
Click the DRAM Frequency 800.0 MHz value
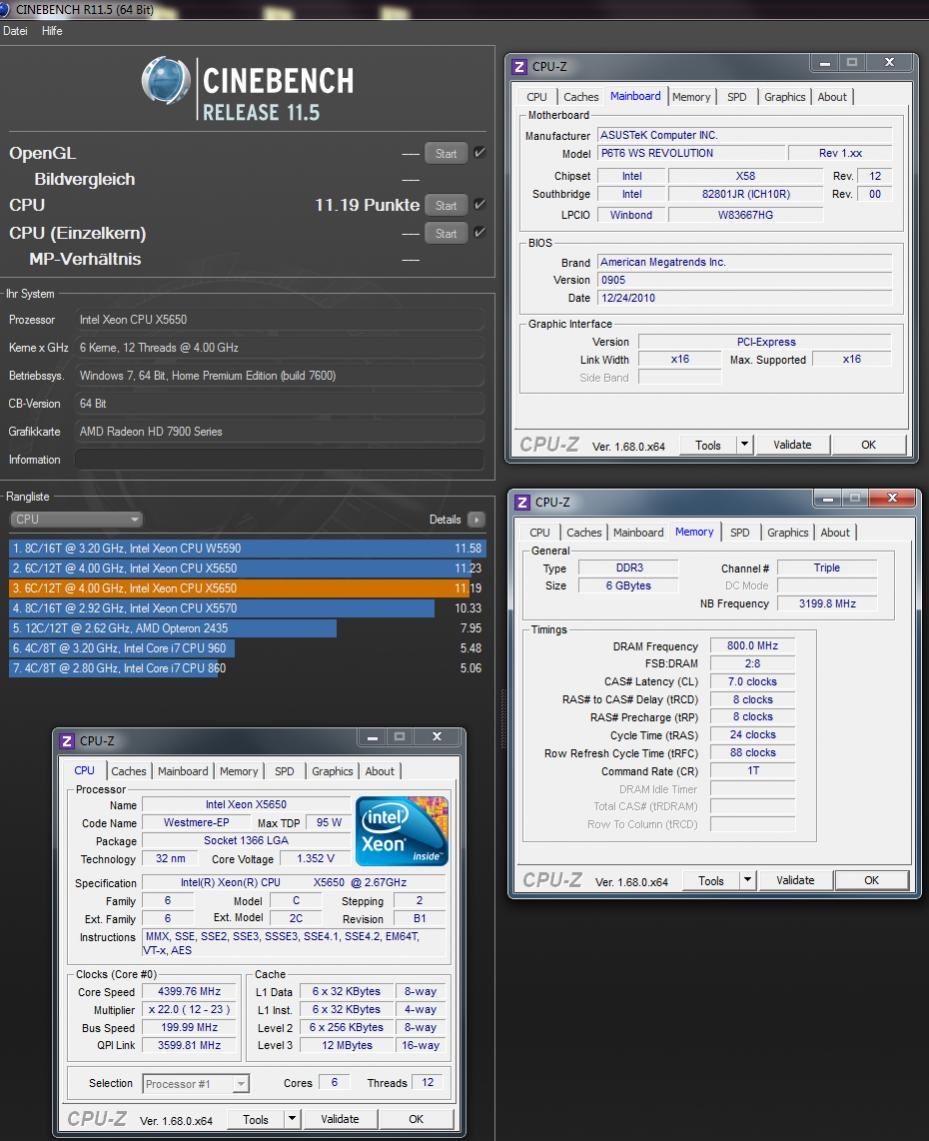coord(752,646)
